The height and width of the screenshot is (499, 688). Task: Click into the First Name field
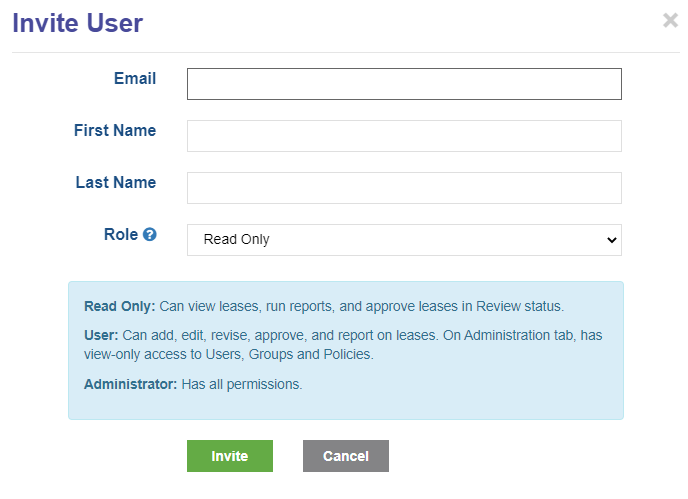pyautogui.click(x=404, y=136)
